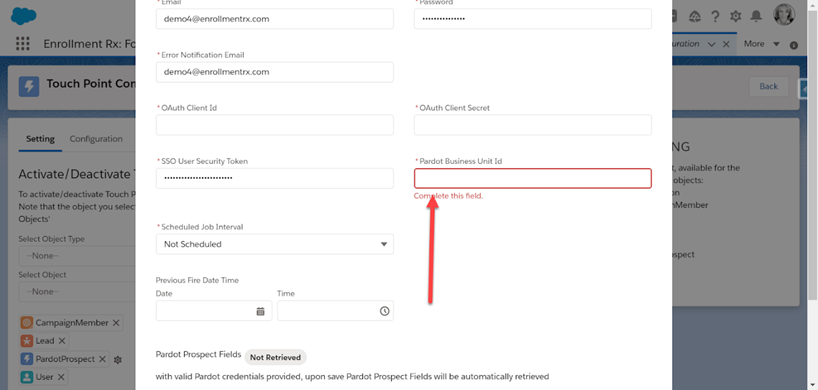Remove the User object pill

(61, 377)
